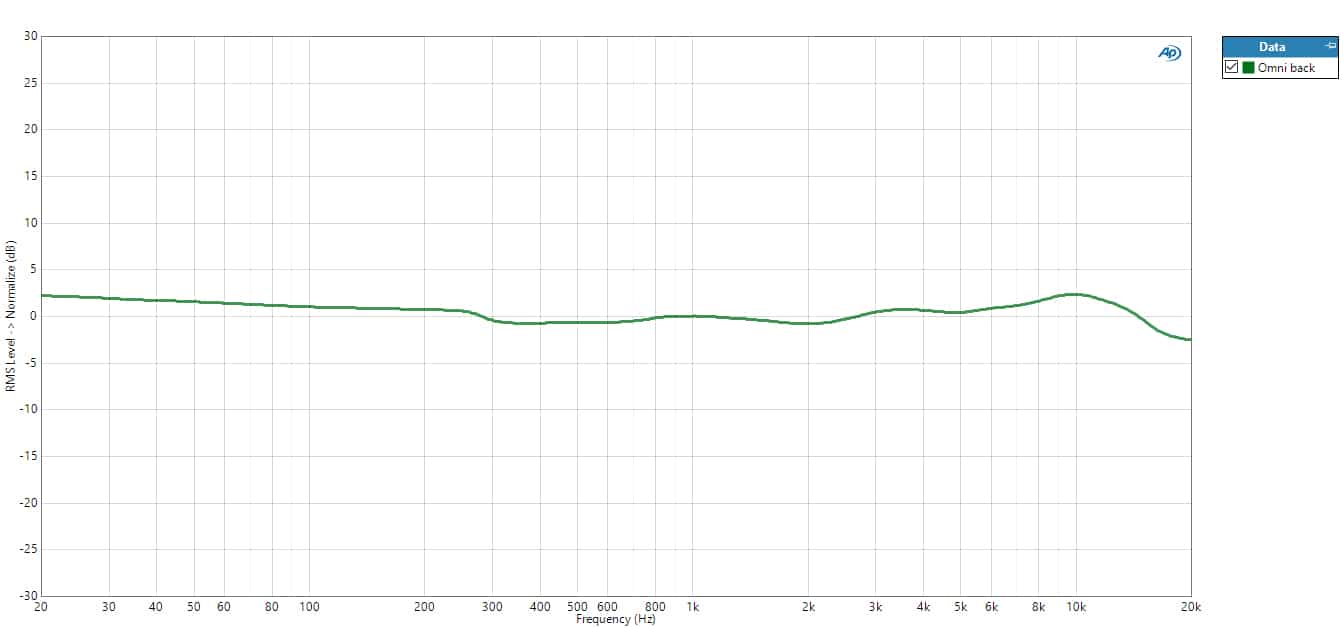The height and width of the screenshot is (627, 1343).
Task: Click the 1k frequency axis label
Action: coord(693,607)
